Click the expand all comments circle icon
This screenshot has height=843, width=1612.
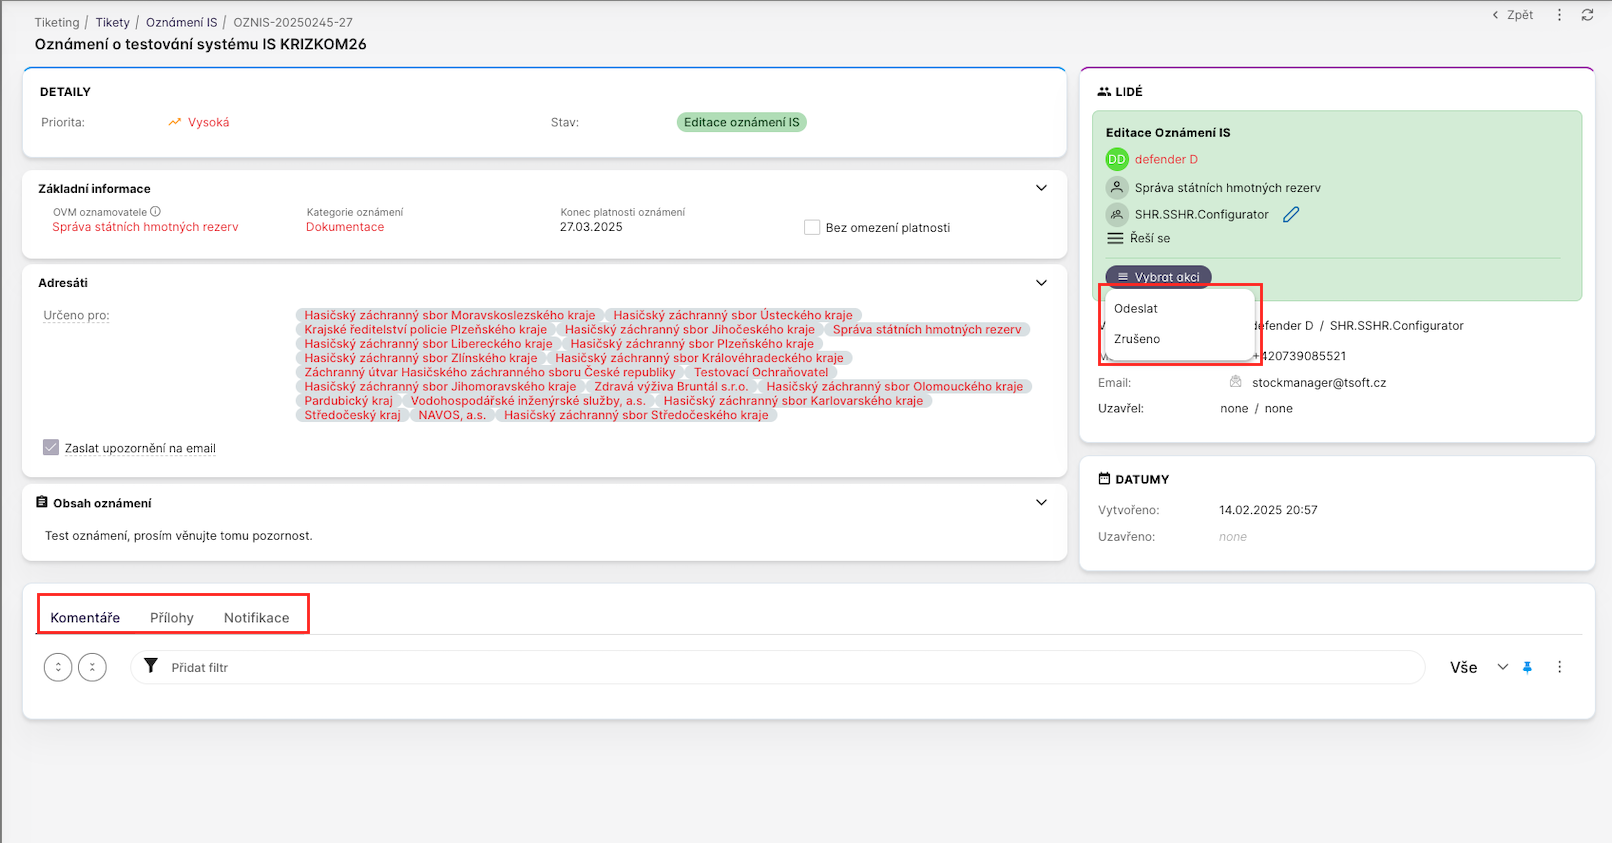tap(58, 667)
